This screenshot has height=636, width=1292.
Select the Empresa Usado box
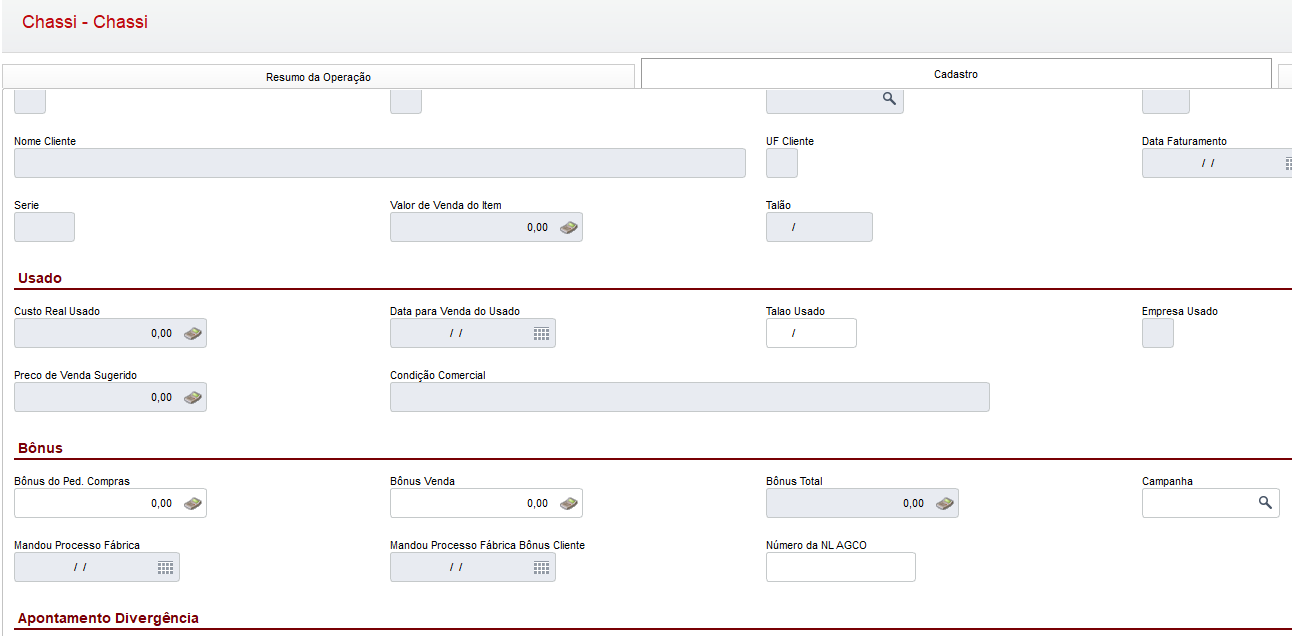(x=1158, y=333)
